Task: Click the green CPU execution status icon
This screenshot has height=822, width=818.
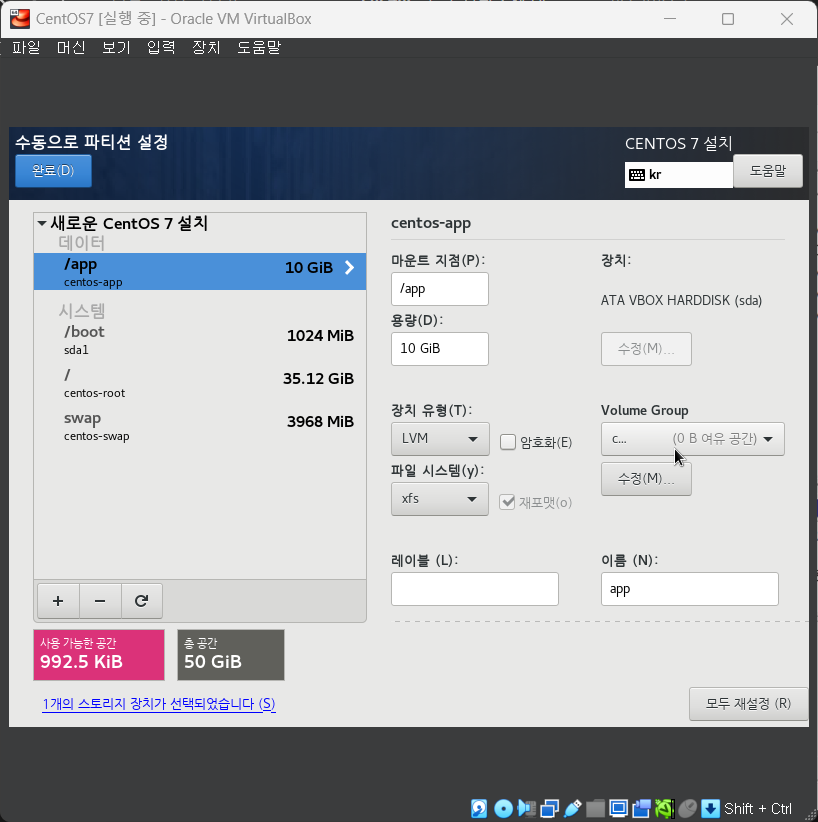Action: click(664, 808)
